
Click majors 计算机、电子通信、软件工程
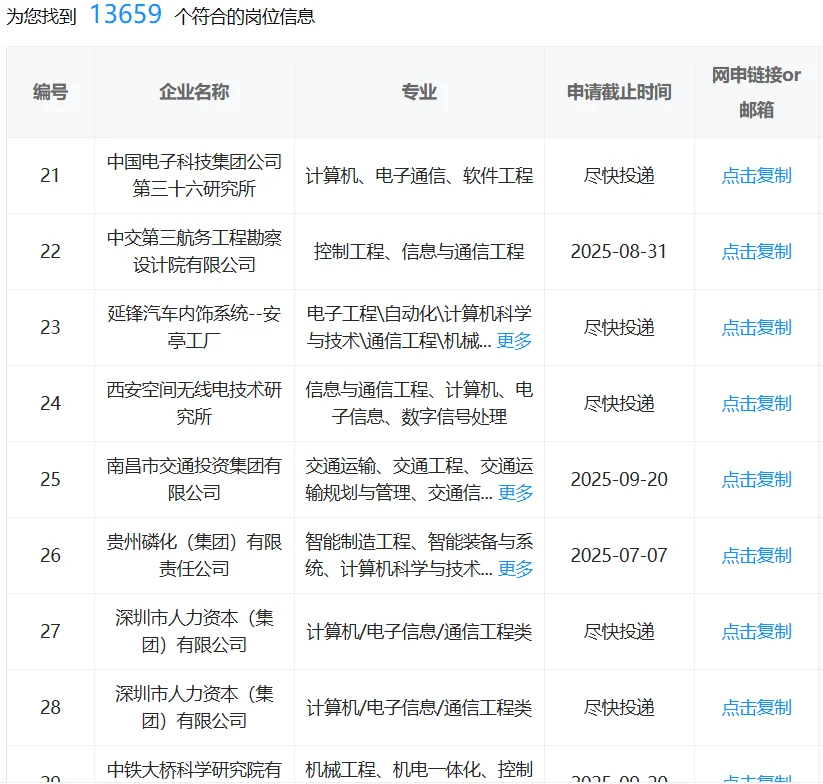[x=419, y=175]
